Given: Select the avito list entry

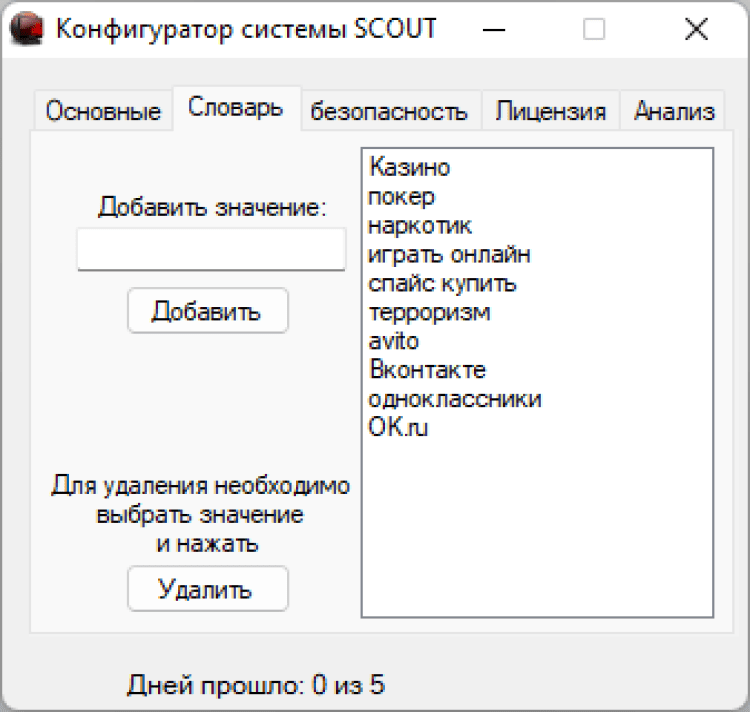Looking at the screenshot, I should tap(394, 341).
